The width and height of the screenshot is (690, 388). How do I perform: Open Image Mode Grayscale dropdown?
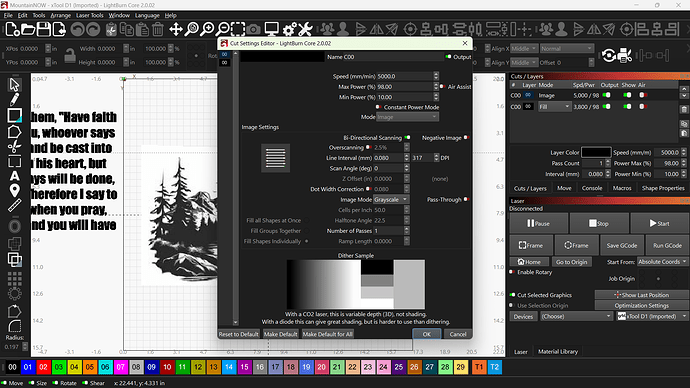click(x=391, y=199)
